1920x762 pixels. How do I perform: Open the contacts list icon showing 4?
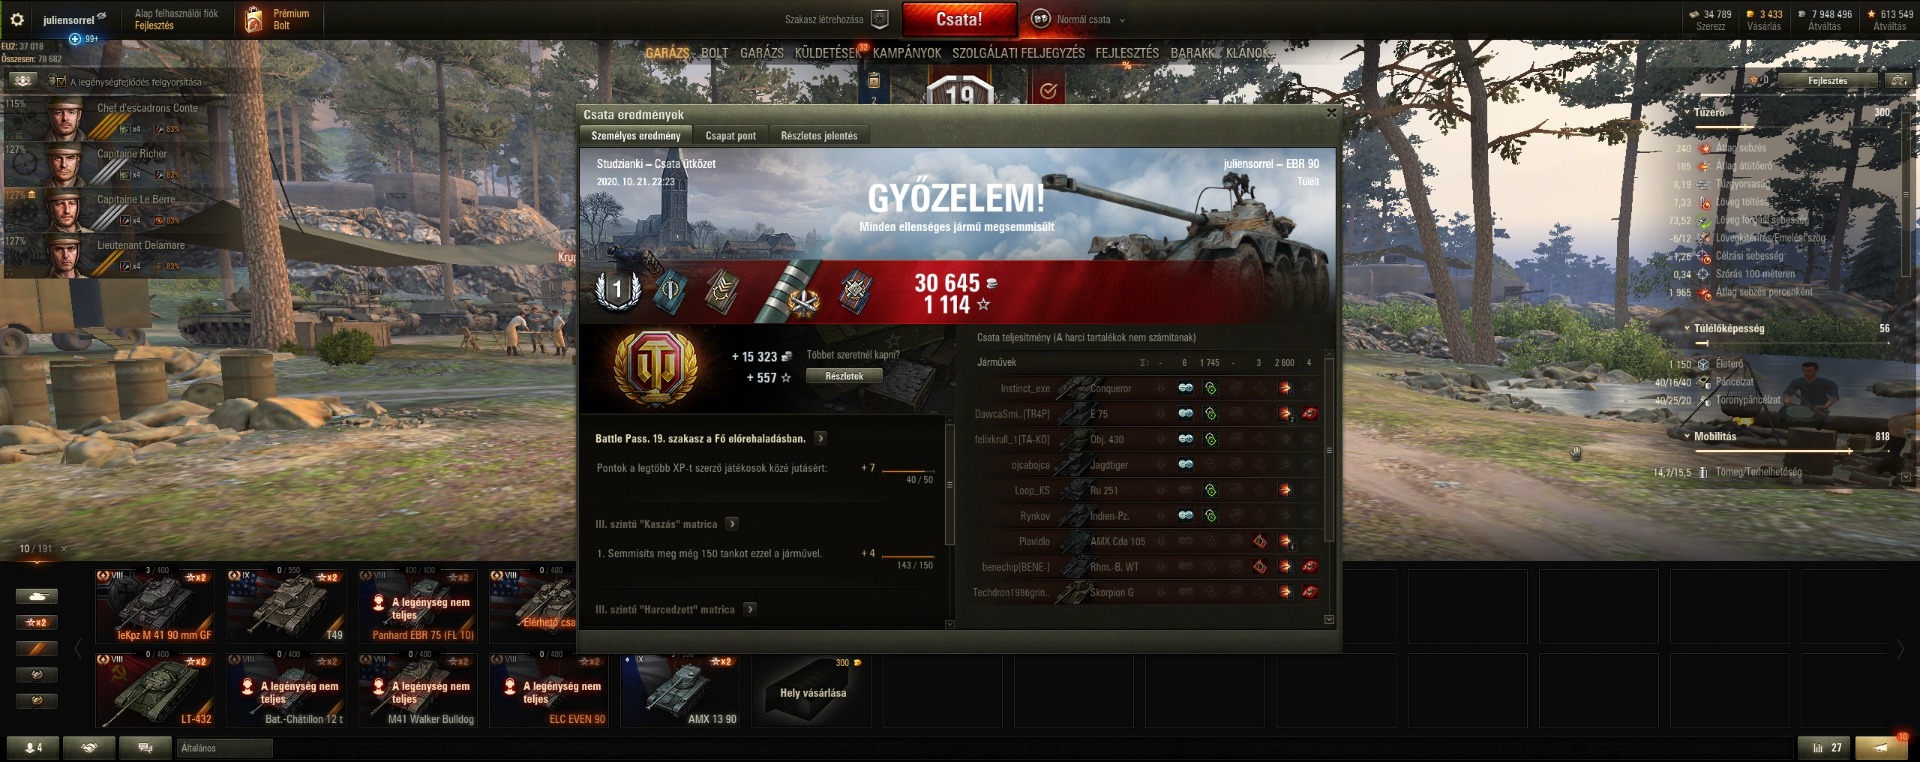click(33, 748)
